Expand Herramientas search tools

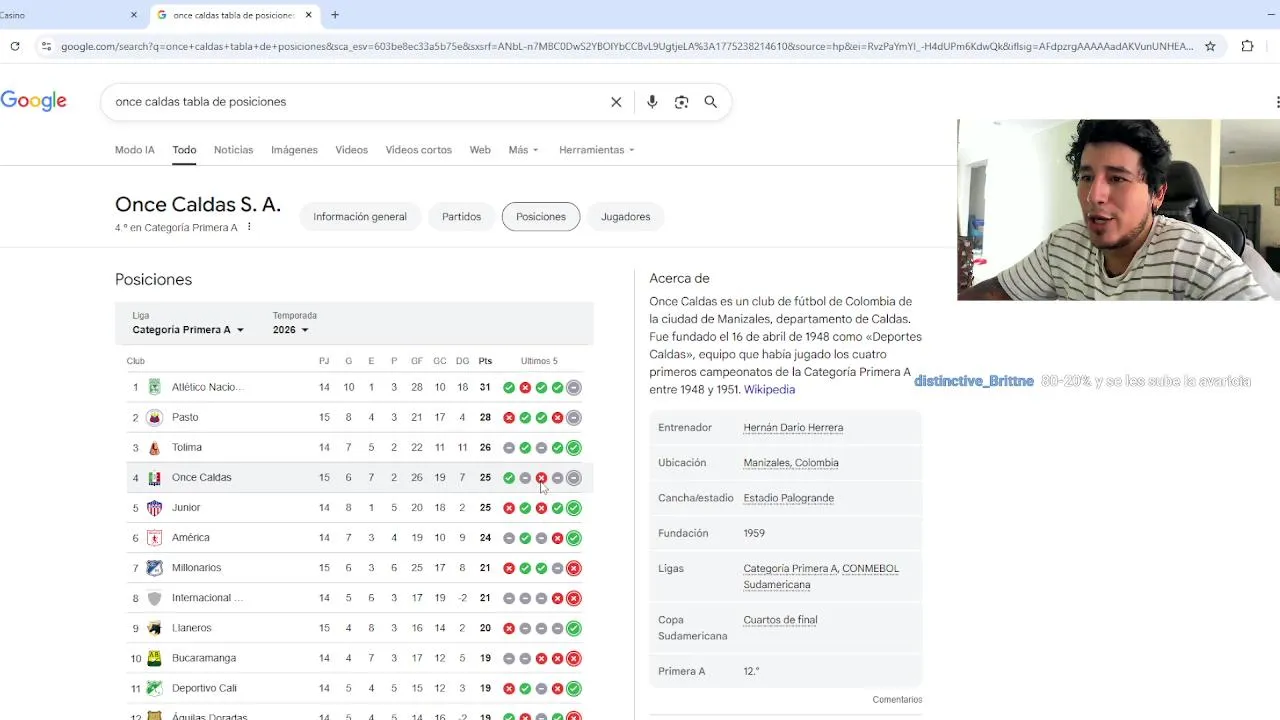click(x=597, y=150)
